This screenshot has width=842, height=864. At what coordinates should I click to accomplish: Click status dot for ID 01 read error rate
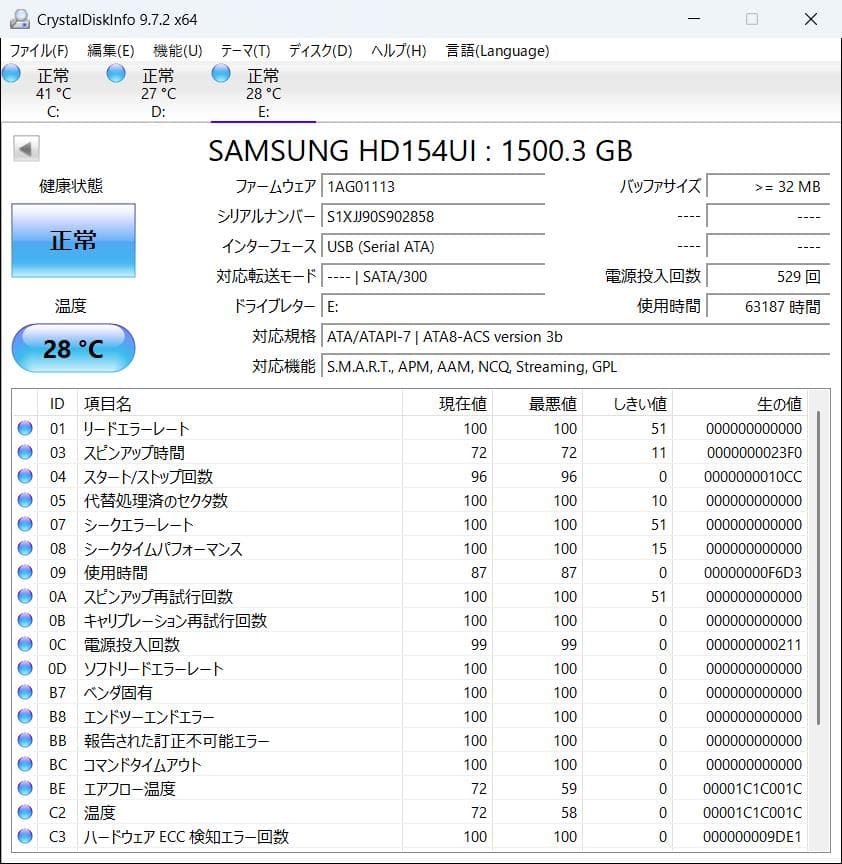[x=25, y=428]
